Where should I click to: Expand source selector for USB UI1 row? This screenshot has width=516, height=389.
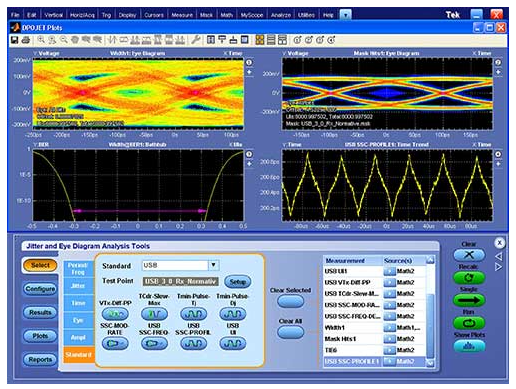[x=389, y=271]
